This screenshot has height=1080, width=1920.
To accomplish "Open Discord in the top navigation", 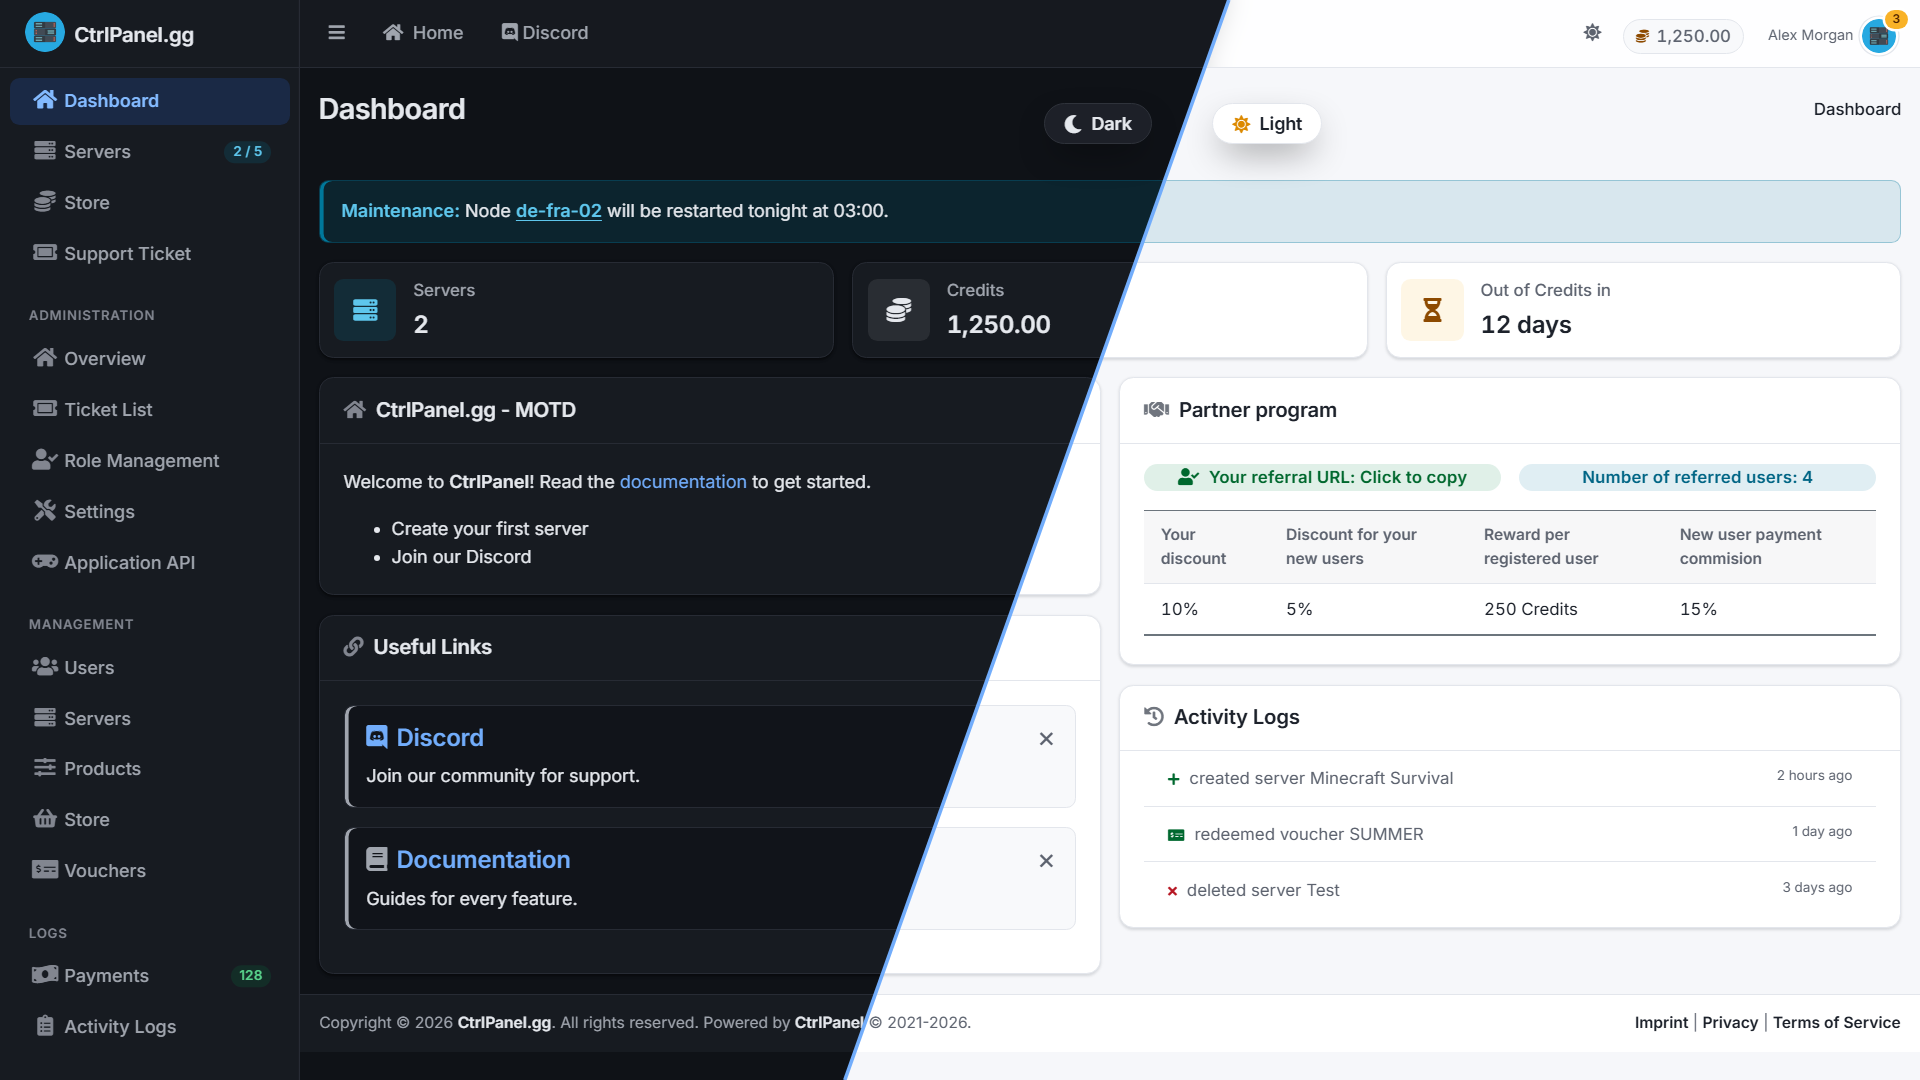I will click(545, 33).
